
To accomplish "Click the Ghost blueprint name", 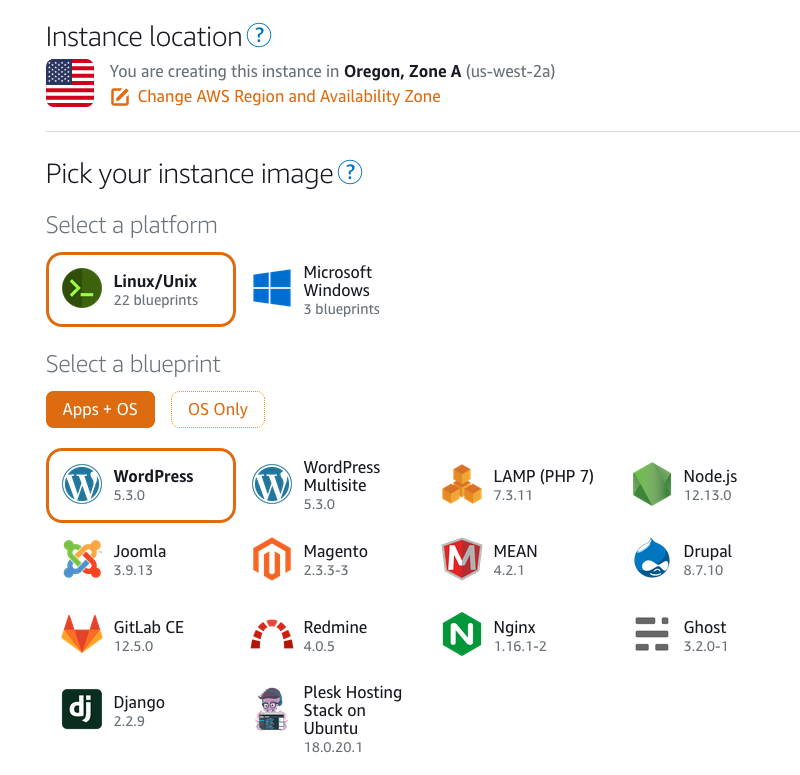I will coord(705,627).
